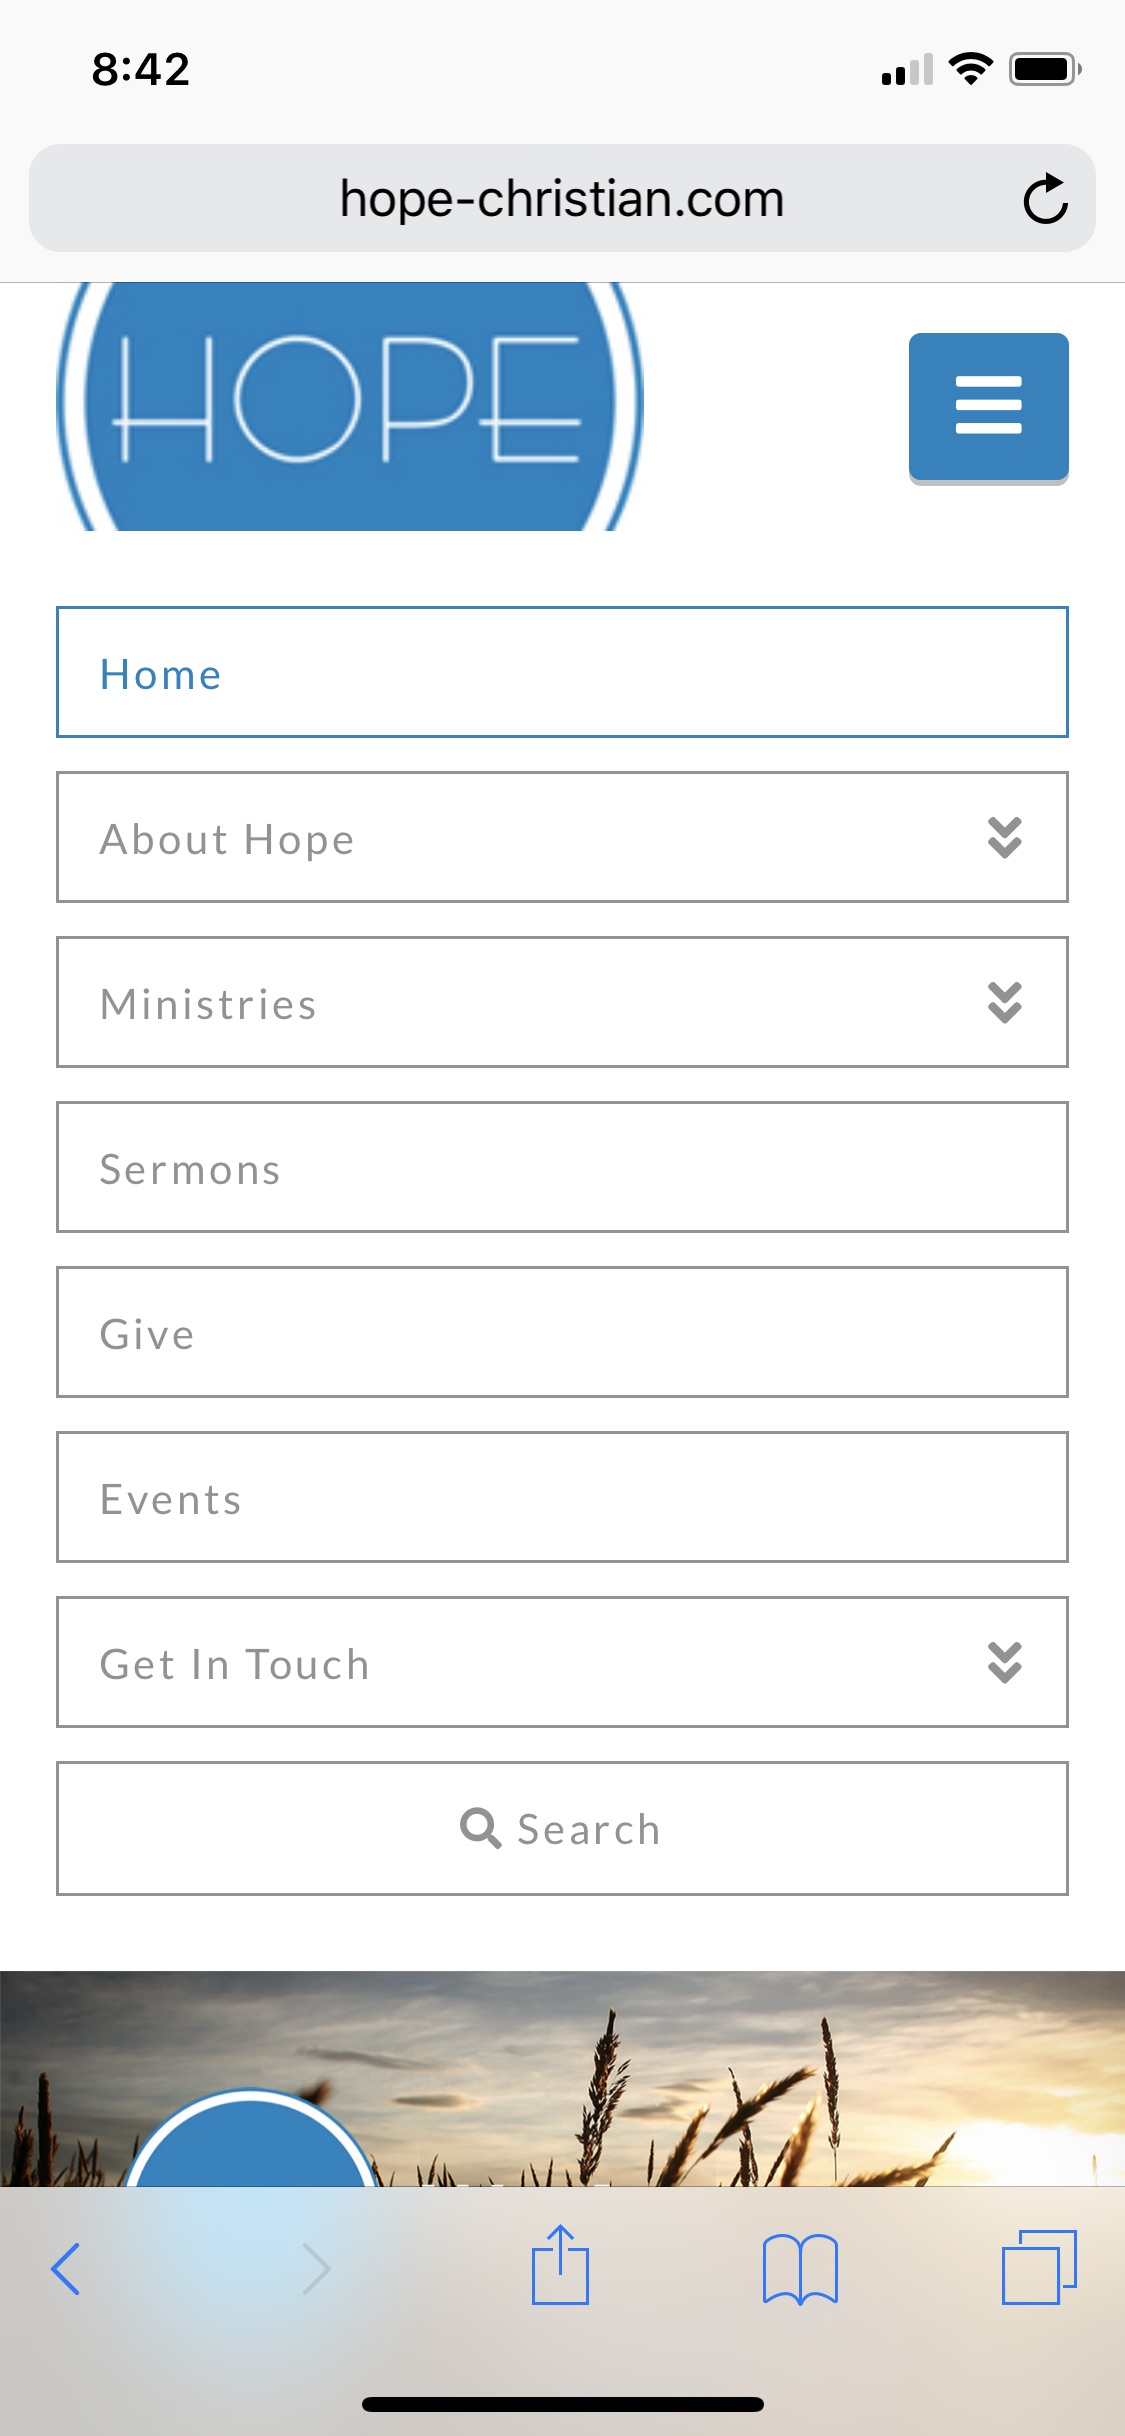Tap the iOS home indicator bar
Screen dimensions: 1125x2436
(562, 2404)
